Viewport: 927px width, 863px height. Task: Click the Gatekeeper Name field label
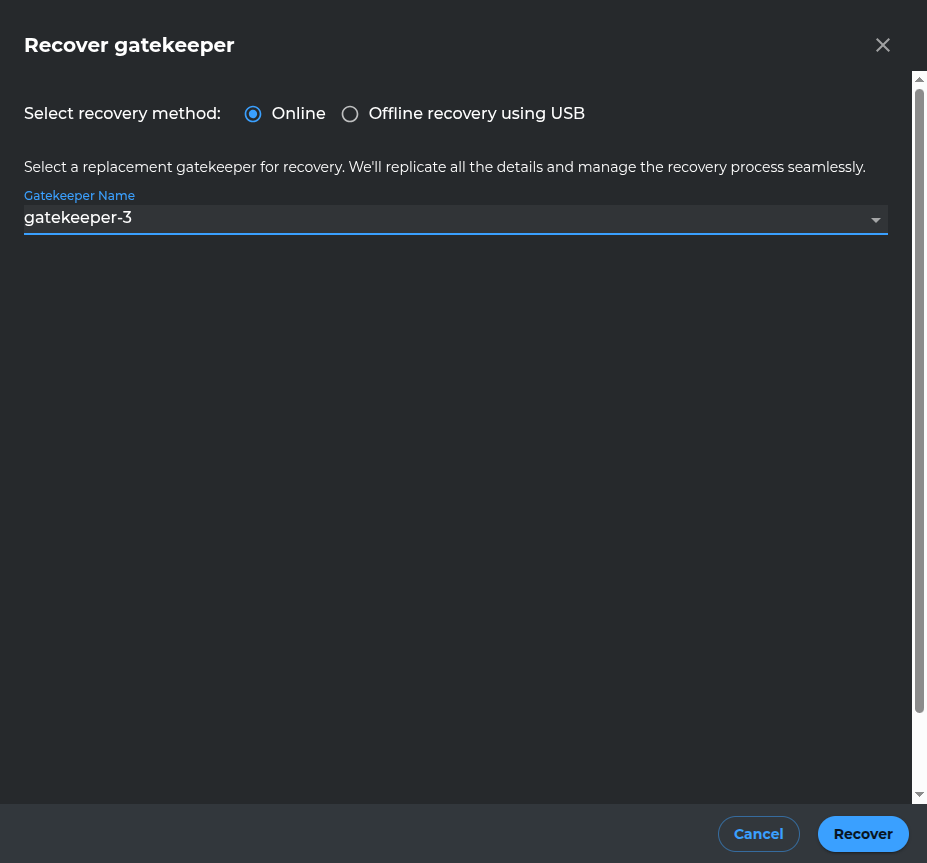[x=79, y=196]
